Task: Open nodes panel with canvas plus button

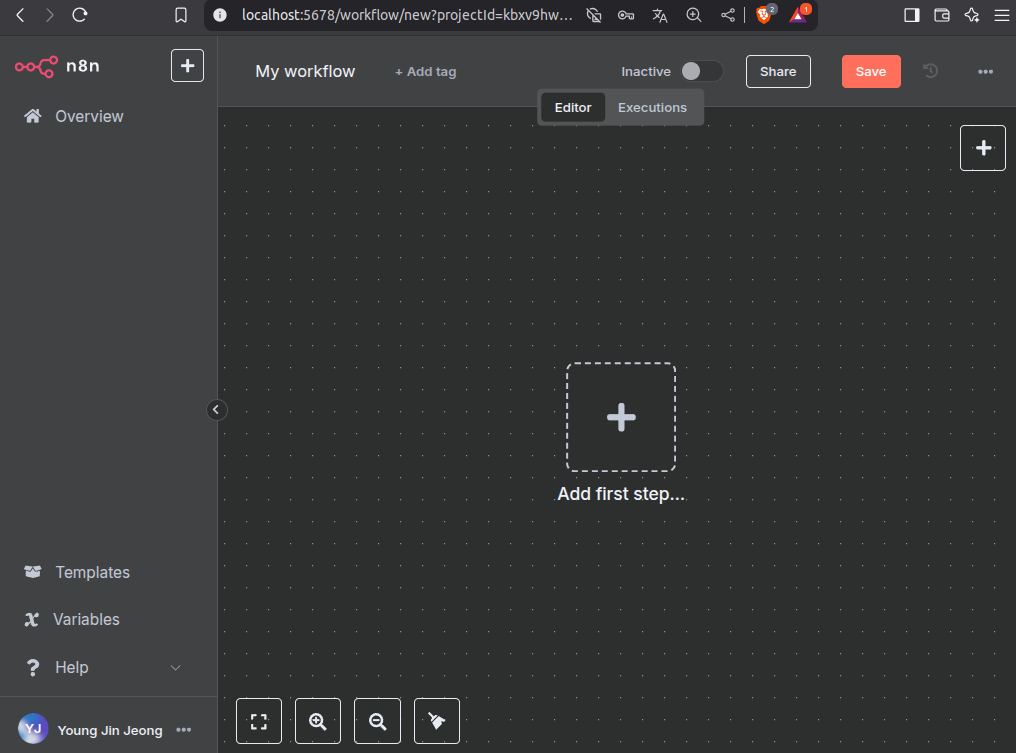Action: coord(982,148)
